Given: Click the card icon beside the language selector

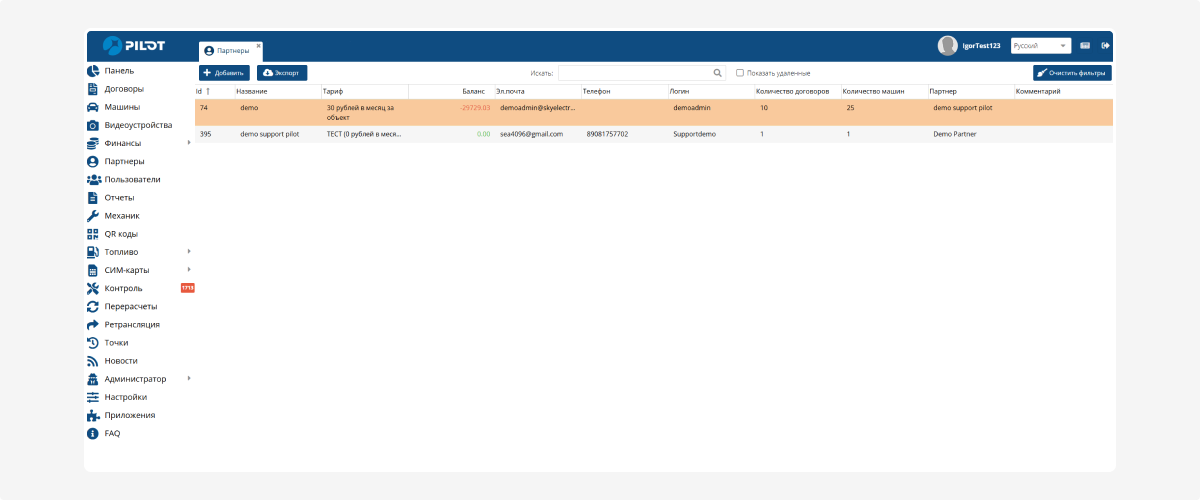Looking at the screenshot, I should (x=1085, y=45).
